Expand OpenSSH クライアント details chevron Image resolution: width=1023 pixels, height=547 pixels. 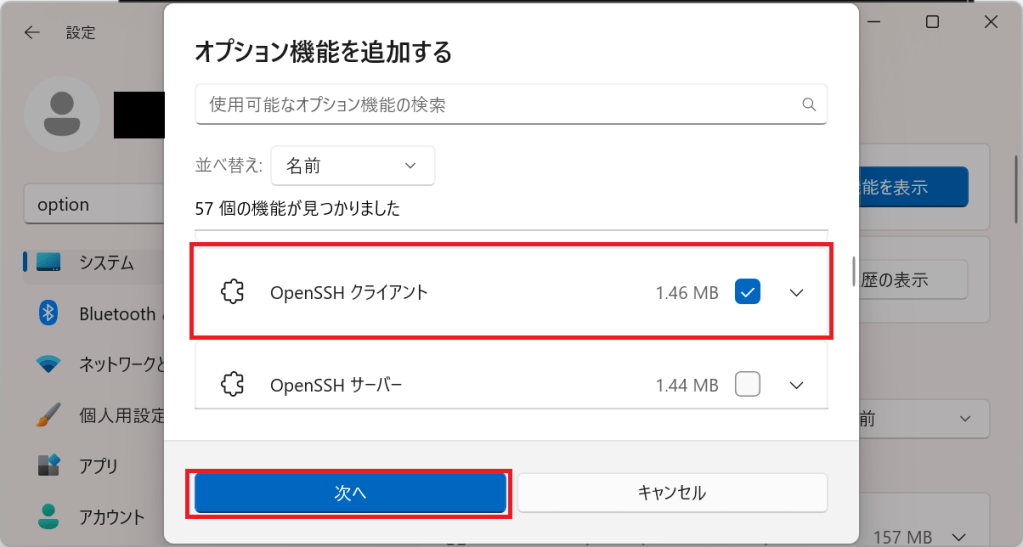[x=797, y=293]
